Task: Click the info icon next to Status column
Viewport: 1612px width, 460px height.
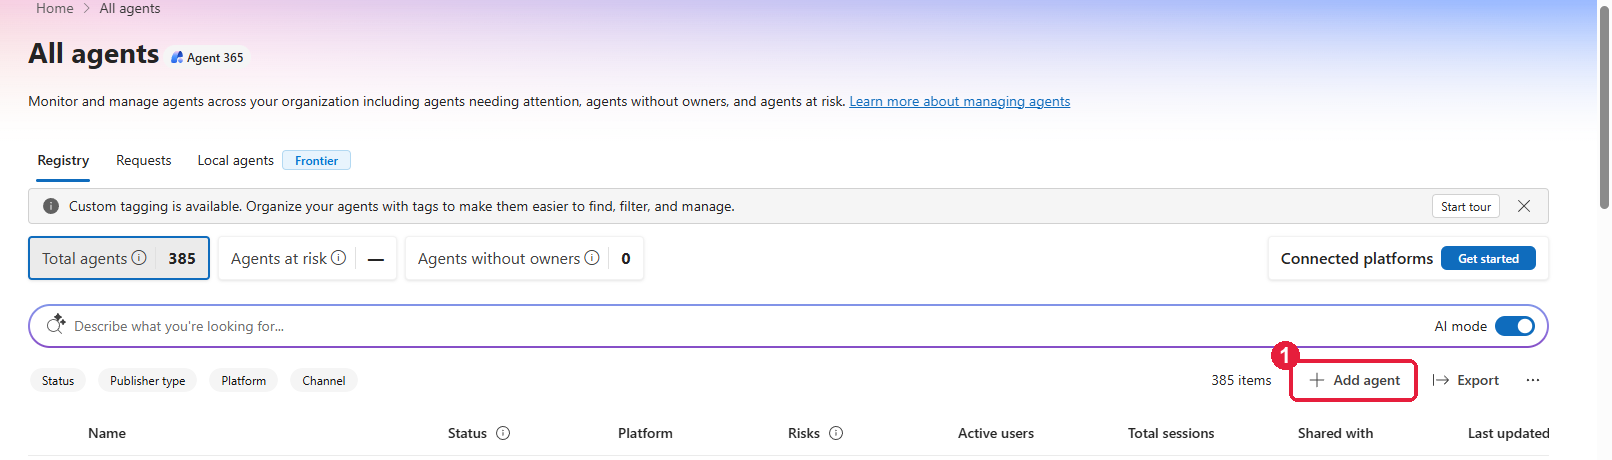Action: 503,433
